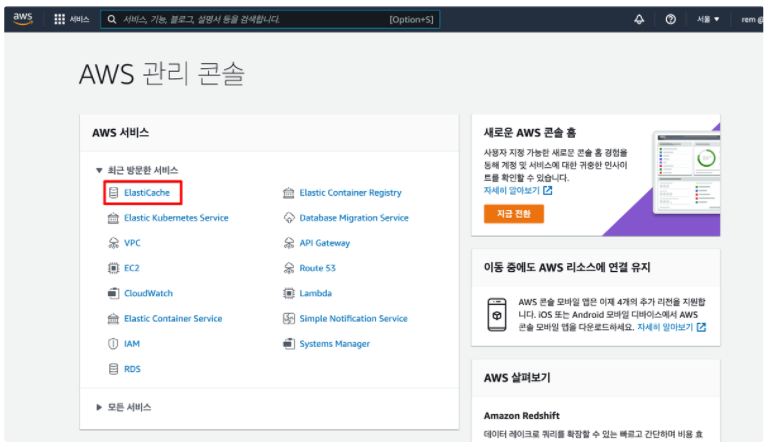
Task: Click the Amazon Redshift heading
Action: tap(522, 416)
